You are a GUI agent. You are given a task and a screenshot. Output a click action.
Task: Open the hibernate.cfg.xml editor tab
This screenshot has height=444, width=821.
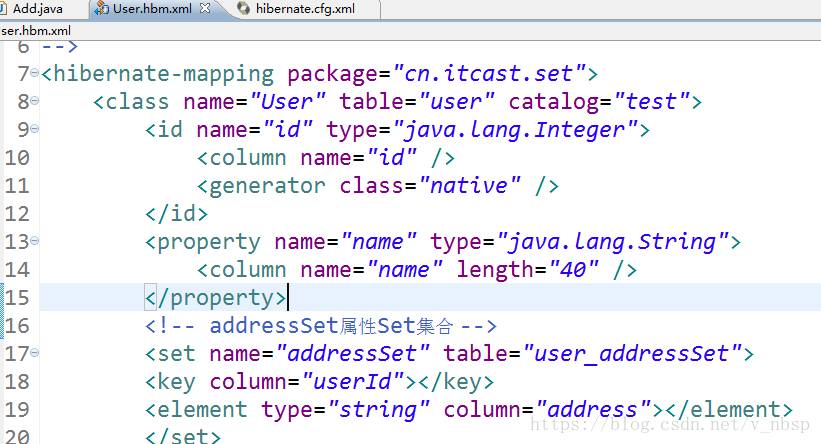pyautogui.click(x=305, y=9)
